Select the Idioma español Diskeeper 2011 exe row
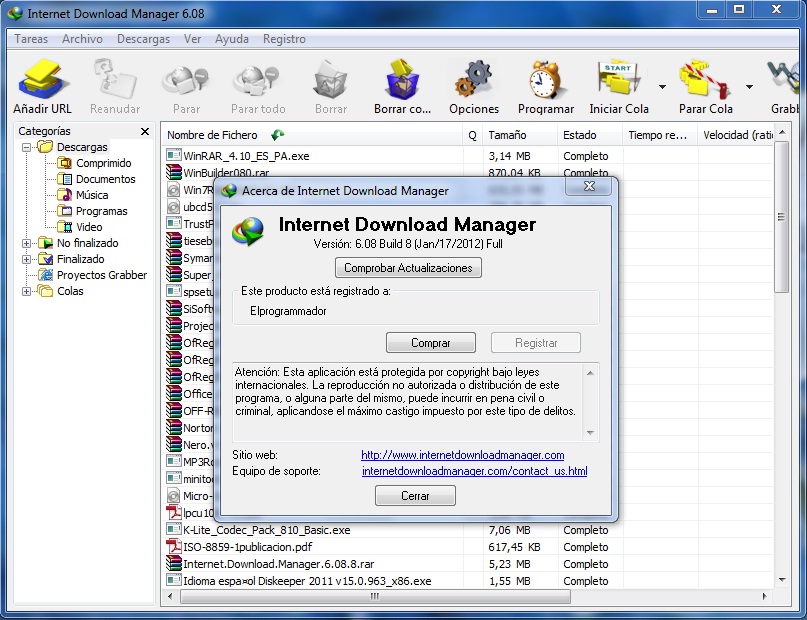Screen dimensions: 807x620 [x=468, y=581]
